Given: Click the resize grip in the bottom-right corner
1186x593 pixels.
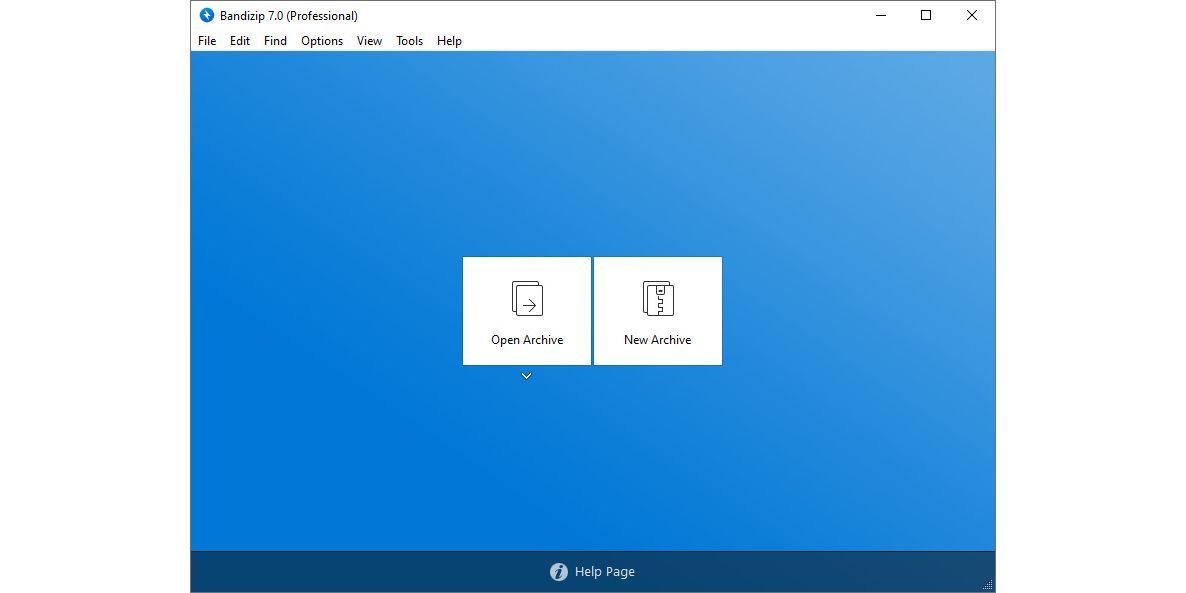Looking at the screenshot, I should [x=988, y=583].
